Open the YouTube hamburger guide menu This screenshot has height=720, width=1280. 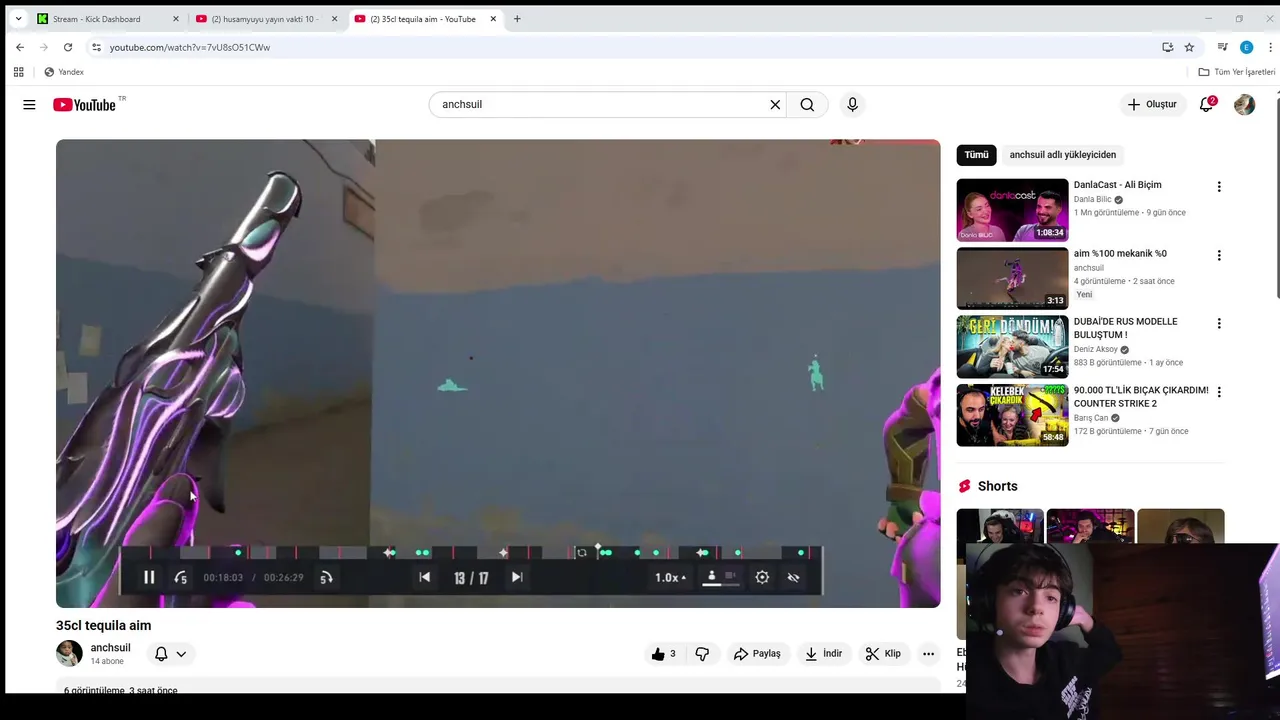[29, 104]
